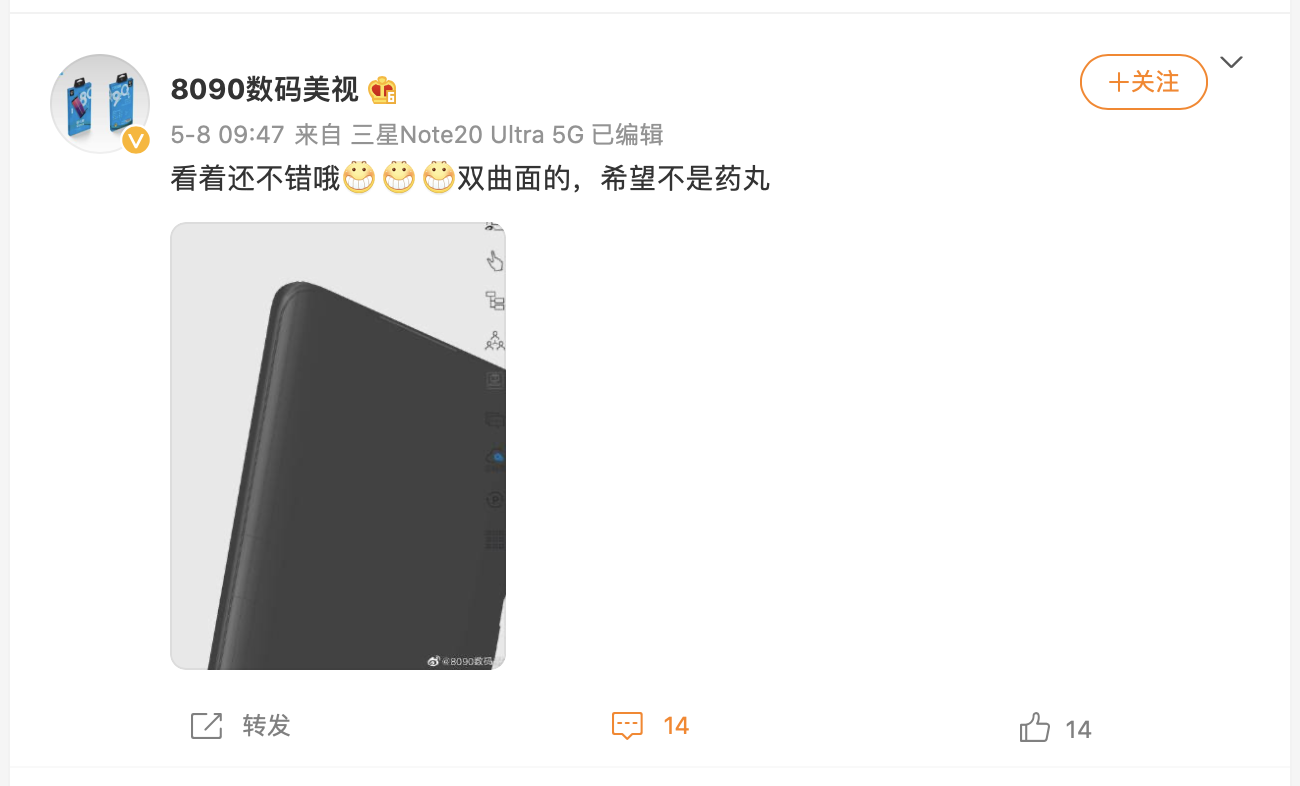Image resolution: width=1300 pixels, height=786 pixels.
Task: Open comments via the speech bubble icon
Action: point(627,726)
